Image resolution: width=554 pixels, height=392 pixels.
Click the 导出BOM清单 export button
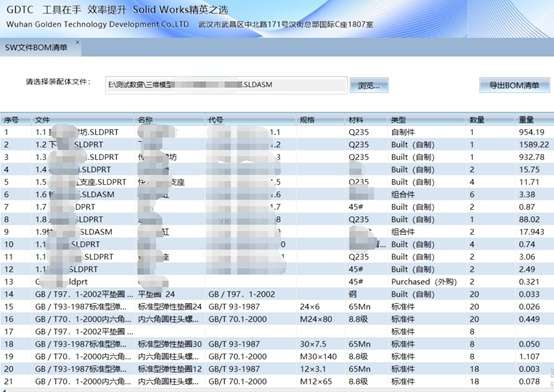514,85
